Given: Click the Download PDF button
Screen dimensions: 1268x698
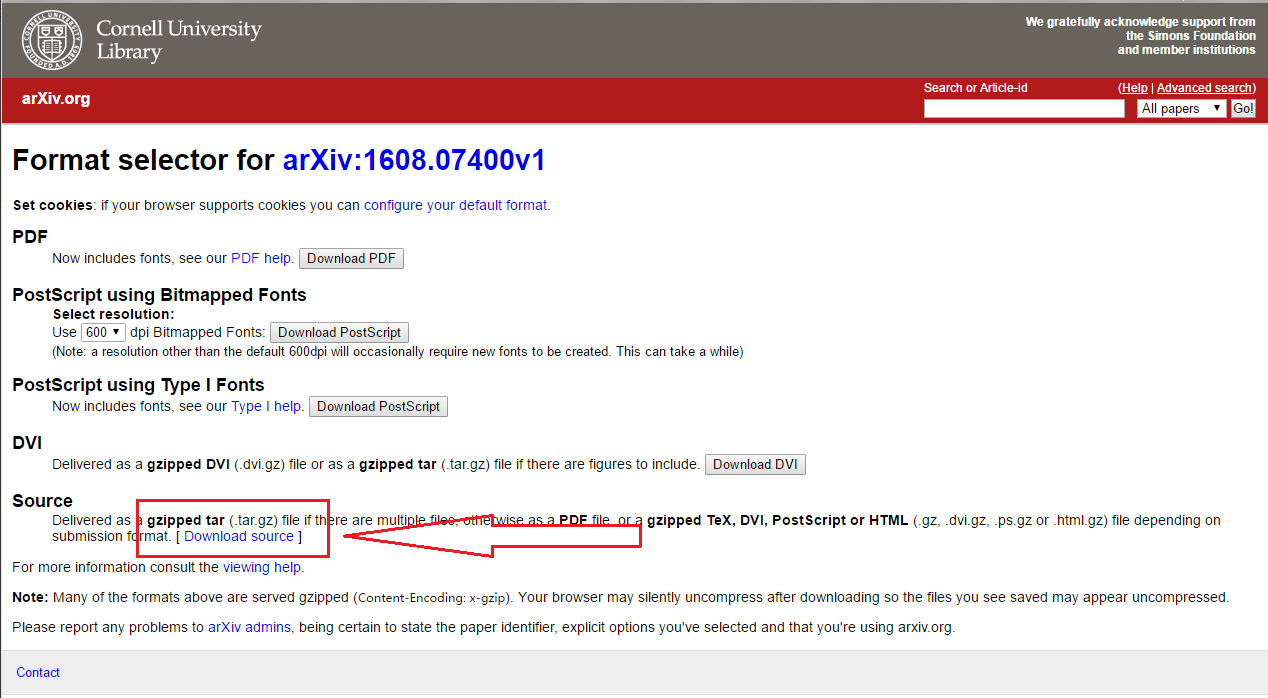Looking at the screenshot, I should [x=351, y=258].
